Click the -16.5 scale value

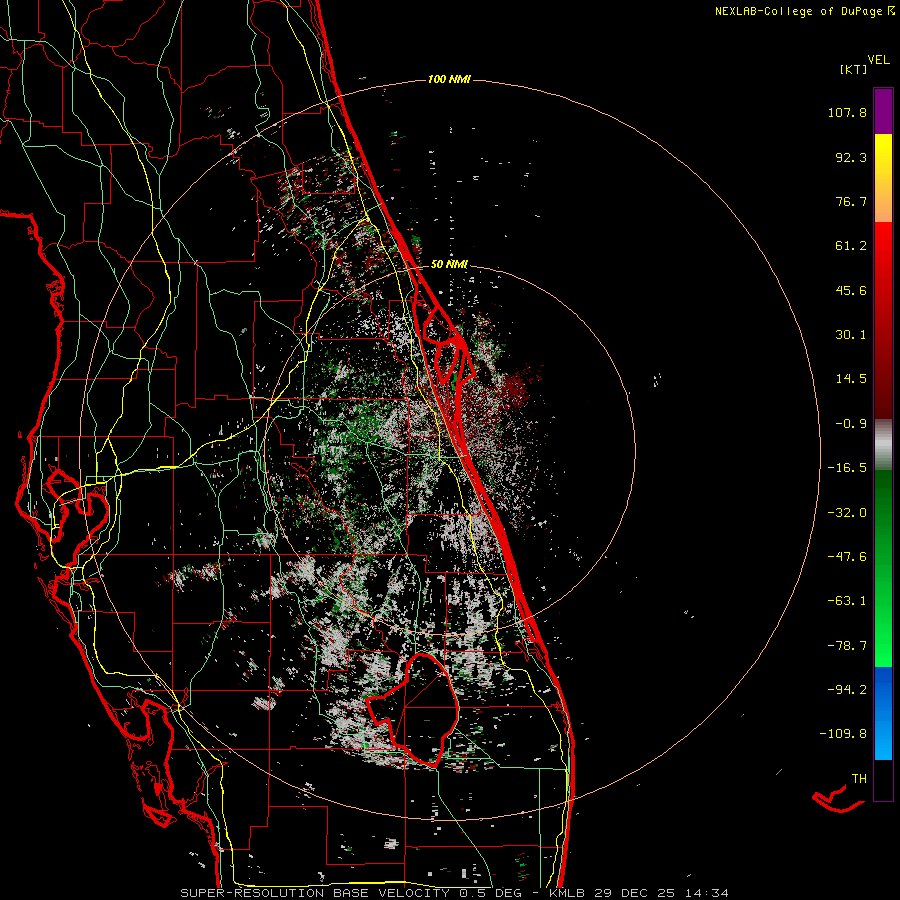(847, 468)
